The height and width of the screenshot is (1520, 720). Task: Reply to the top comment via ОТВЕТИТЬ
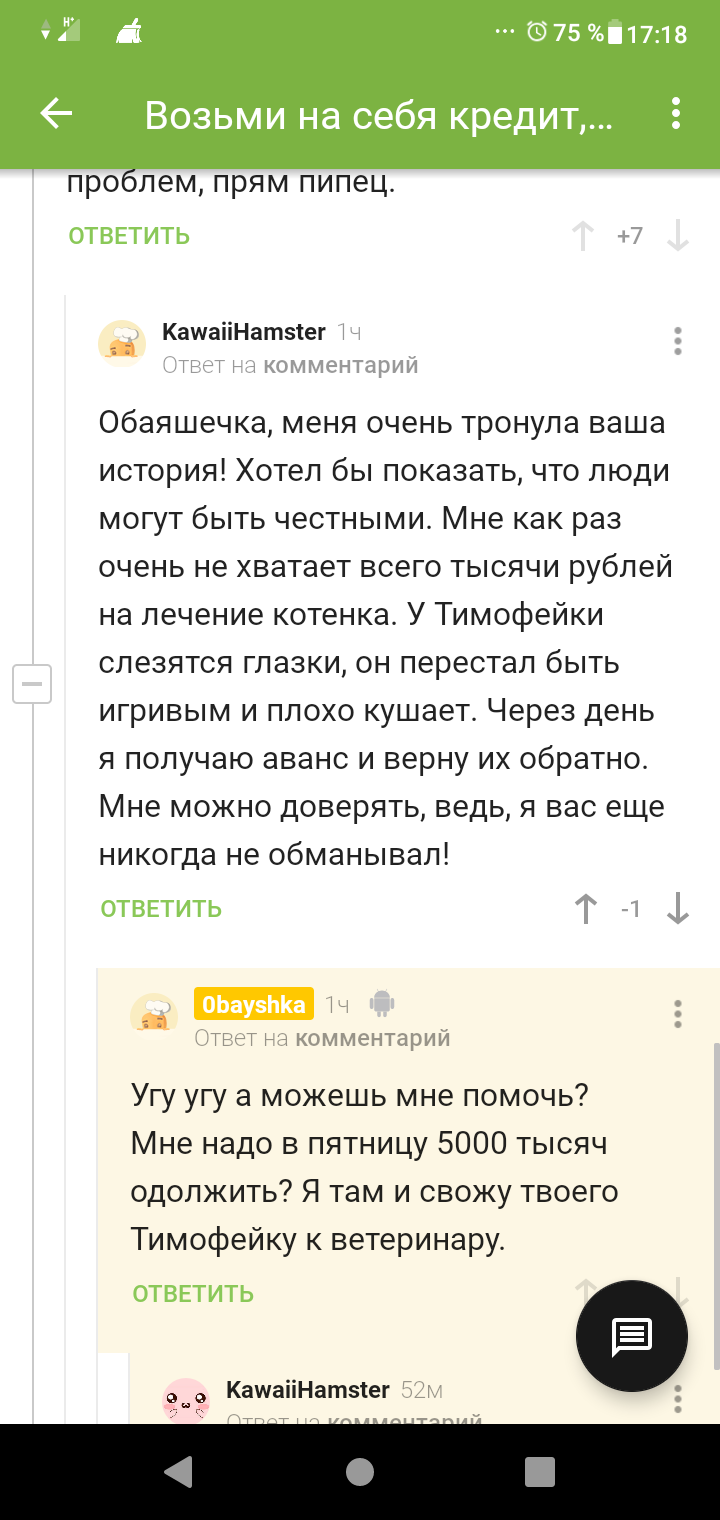pyautogui.click(x=129, y=236)
